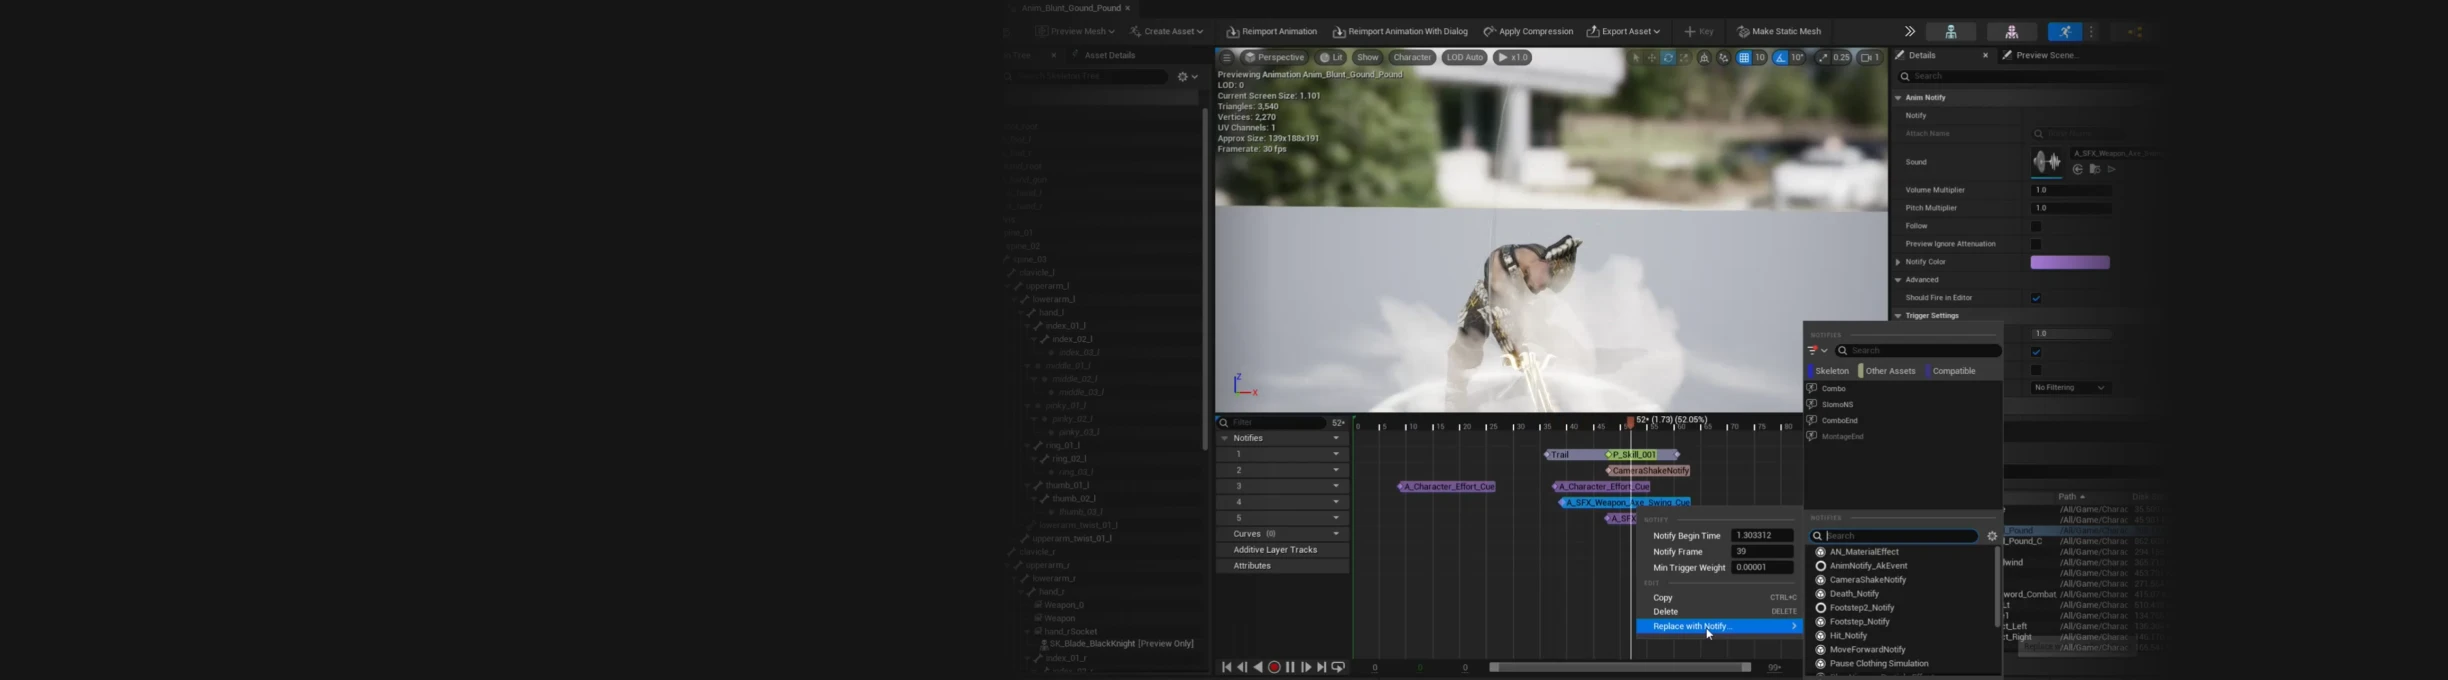
Task: Toggle the loop playback button
Action: click(x=1338, y=667)
